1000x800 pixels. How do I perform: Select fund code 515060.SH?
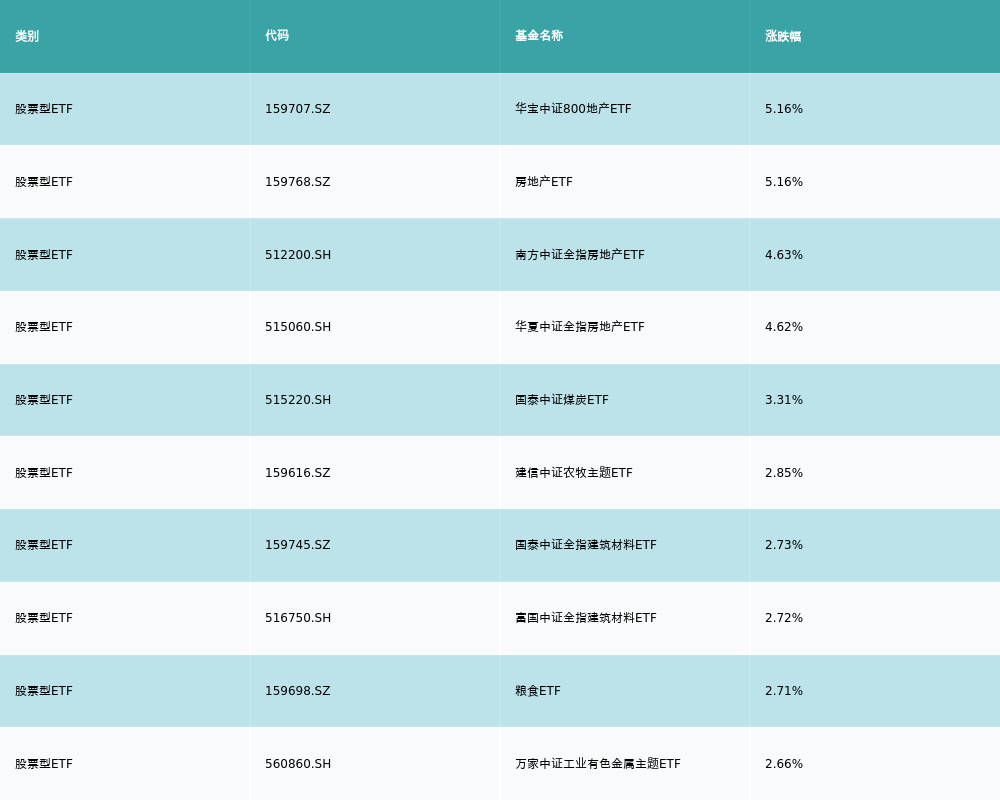click(x=298, y=327)
